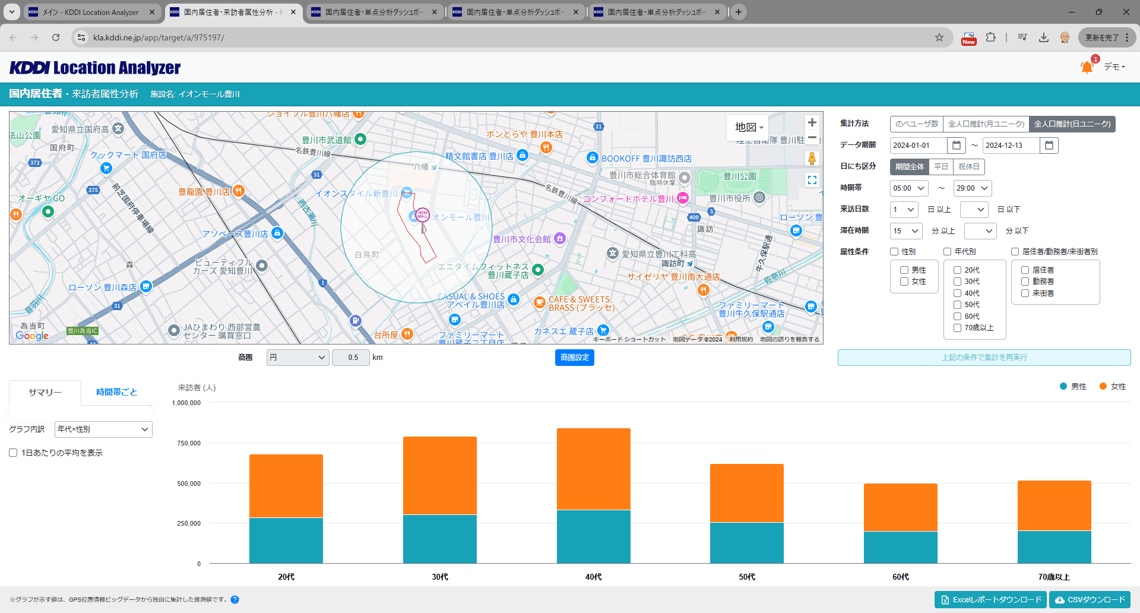Click the notification bell icon
The image size is (1140, 613).
point(1086,67)
